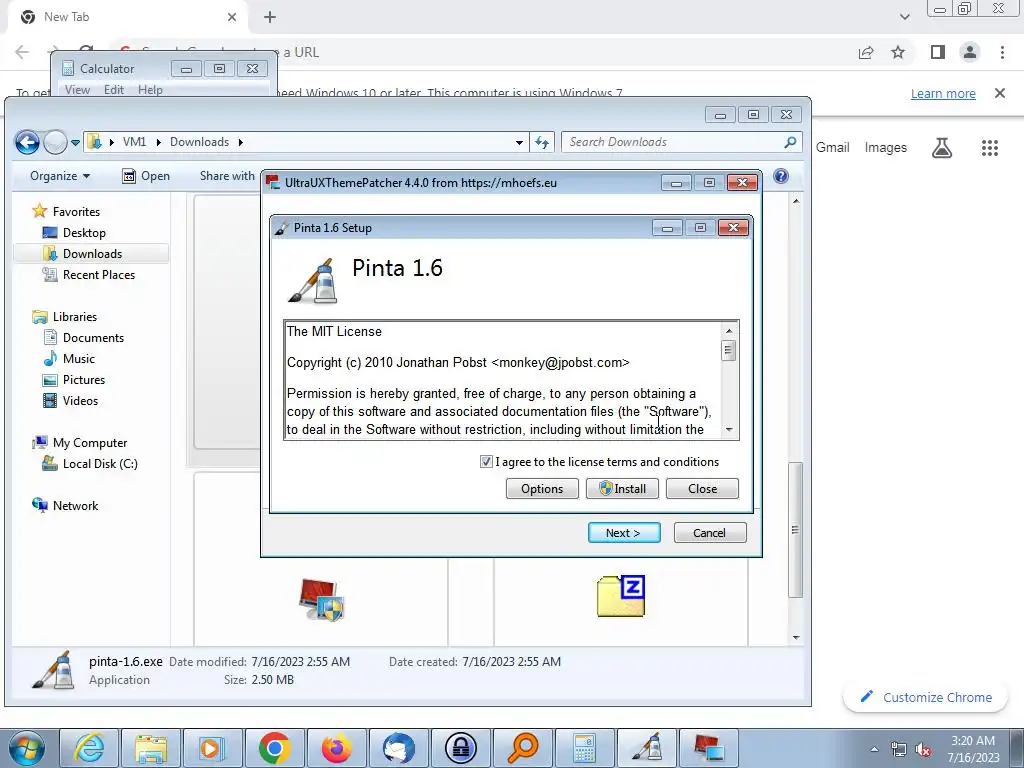The height and width of the screenshot is (768, 1024).
Task: Open the Organize menu dropdown
Action: [x=59, y=176]
